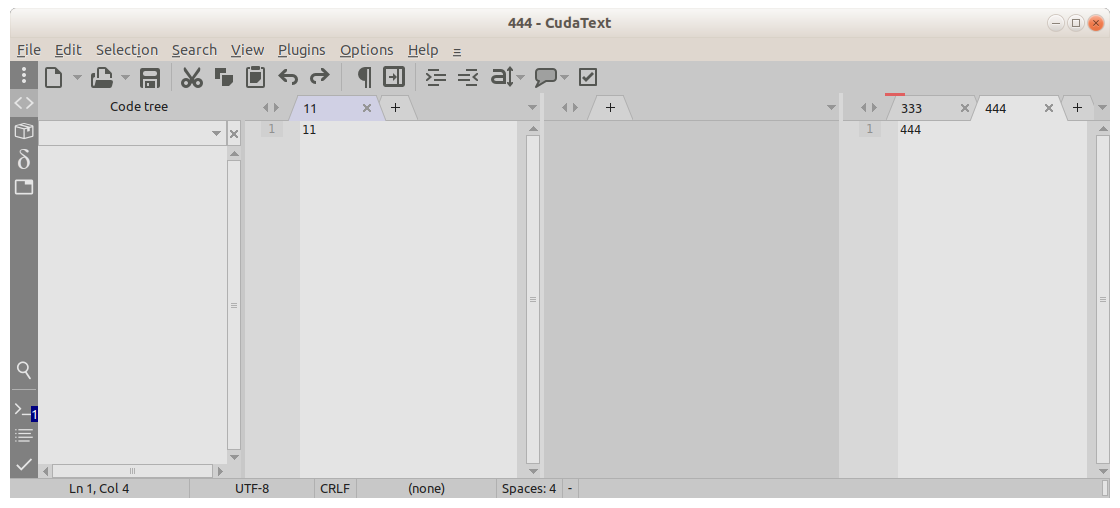Click the Unindent lines icon
Screen dimensions: 1120x508
click(x=468, y=77)
